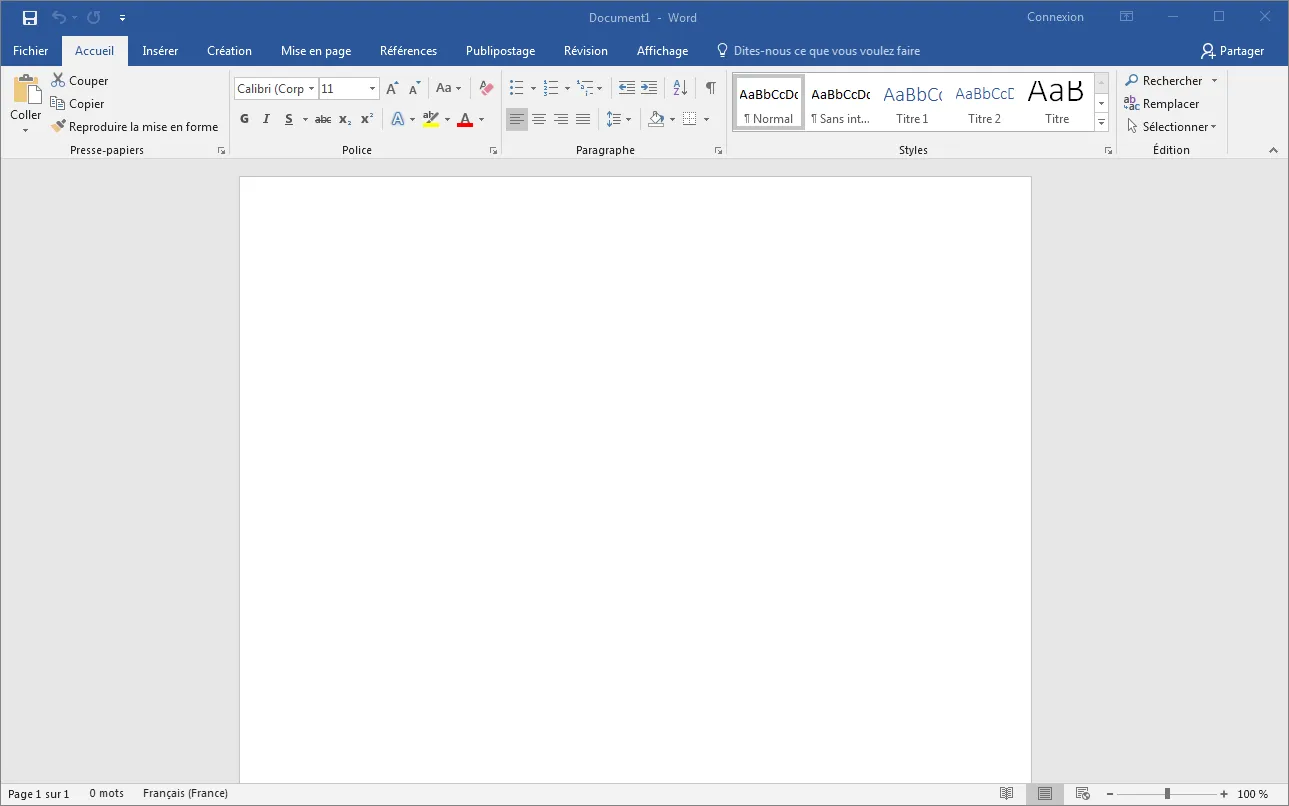
Task: Align text left
Action: (517, 119)
